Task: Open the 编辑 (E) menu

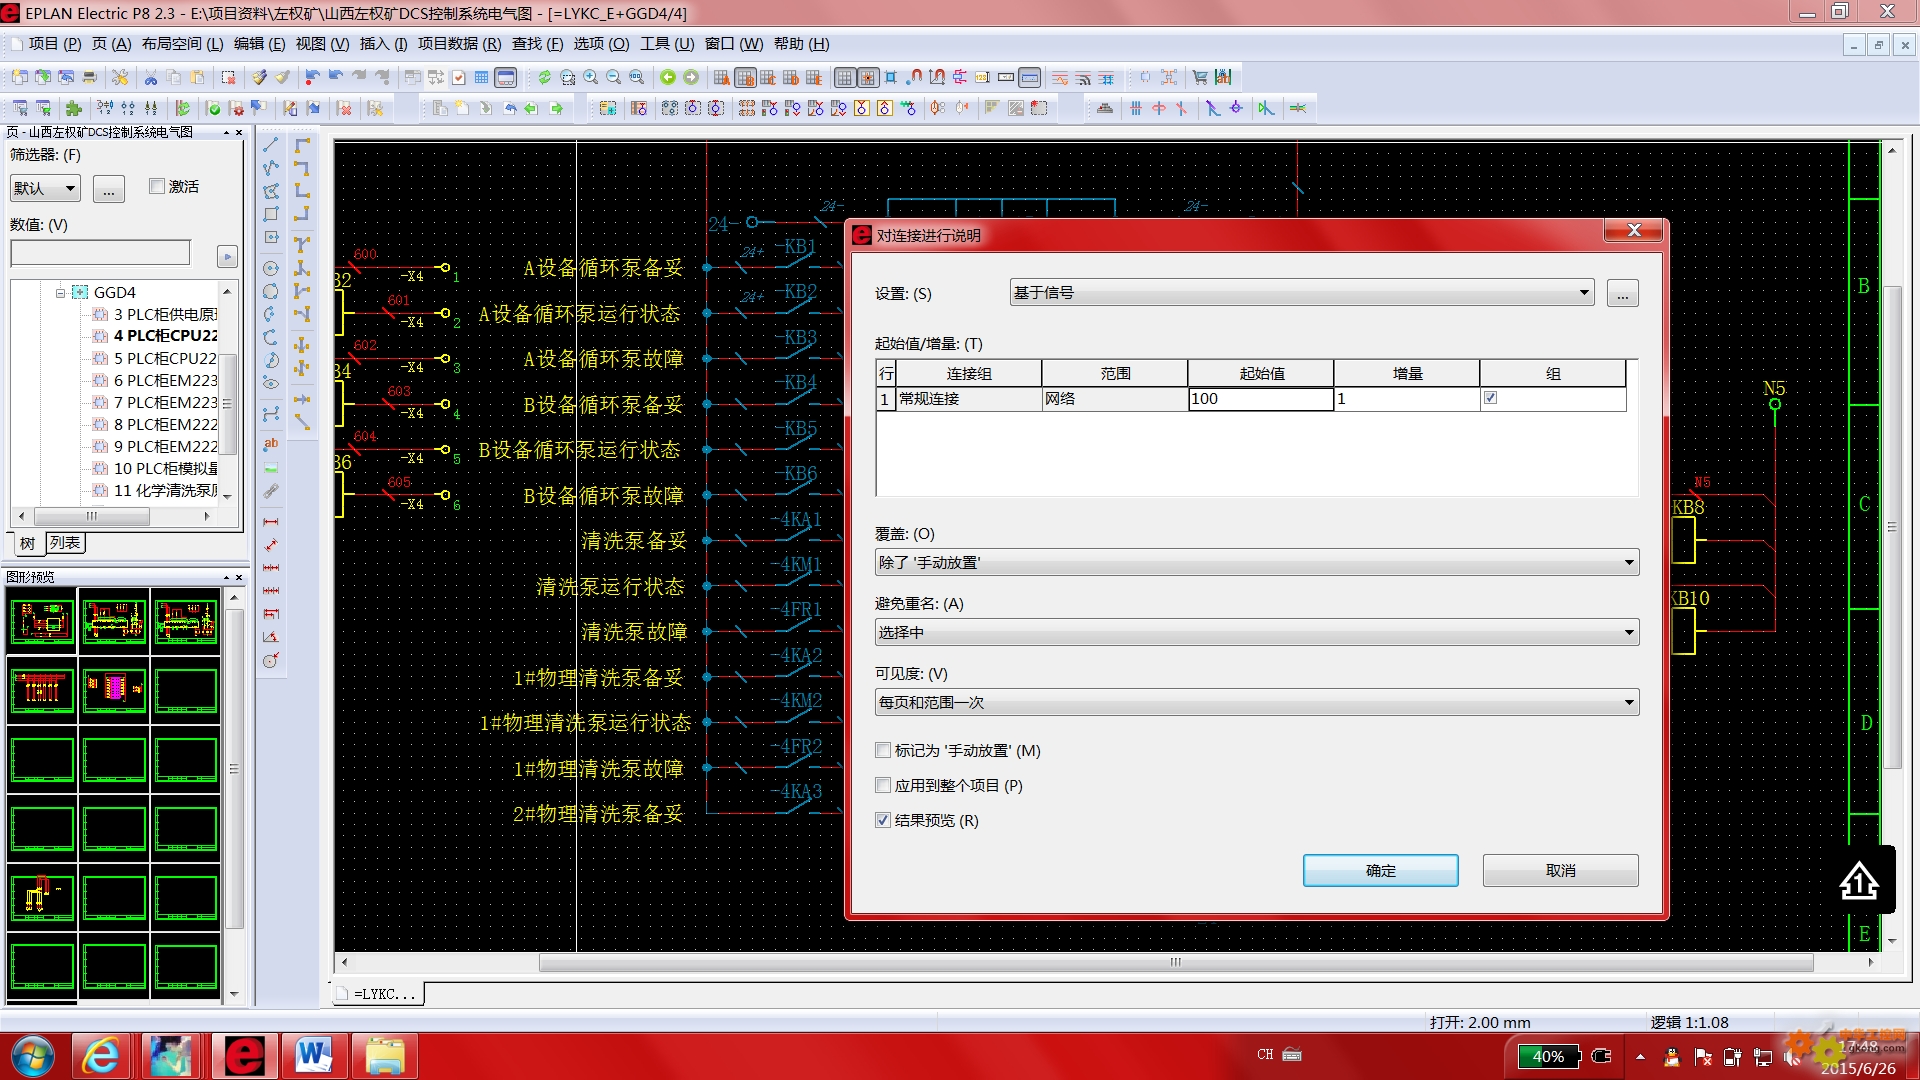Action: 259,44
